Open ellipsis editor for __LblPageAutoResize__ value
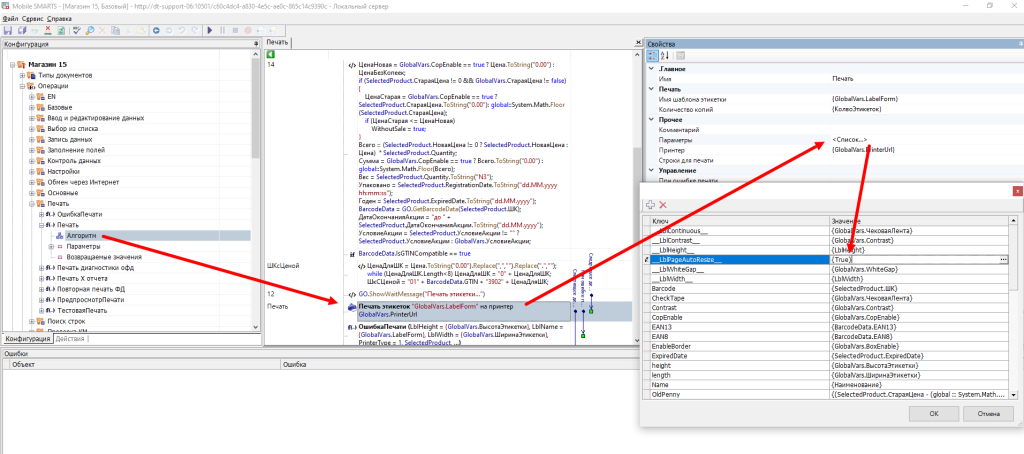1024x454 pixels. 1003,259
